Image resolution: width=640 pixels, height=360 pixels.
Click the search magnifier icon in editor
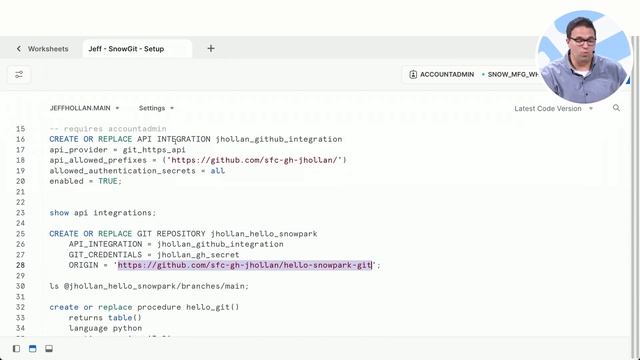616,108
